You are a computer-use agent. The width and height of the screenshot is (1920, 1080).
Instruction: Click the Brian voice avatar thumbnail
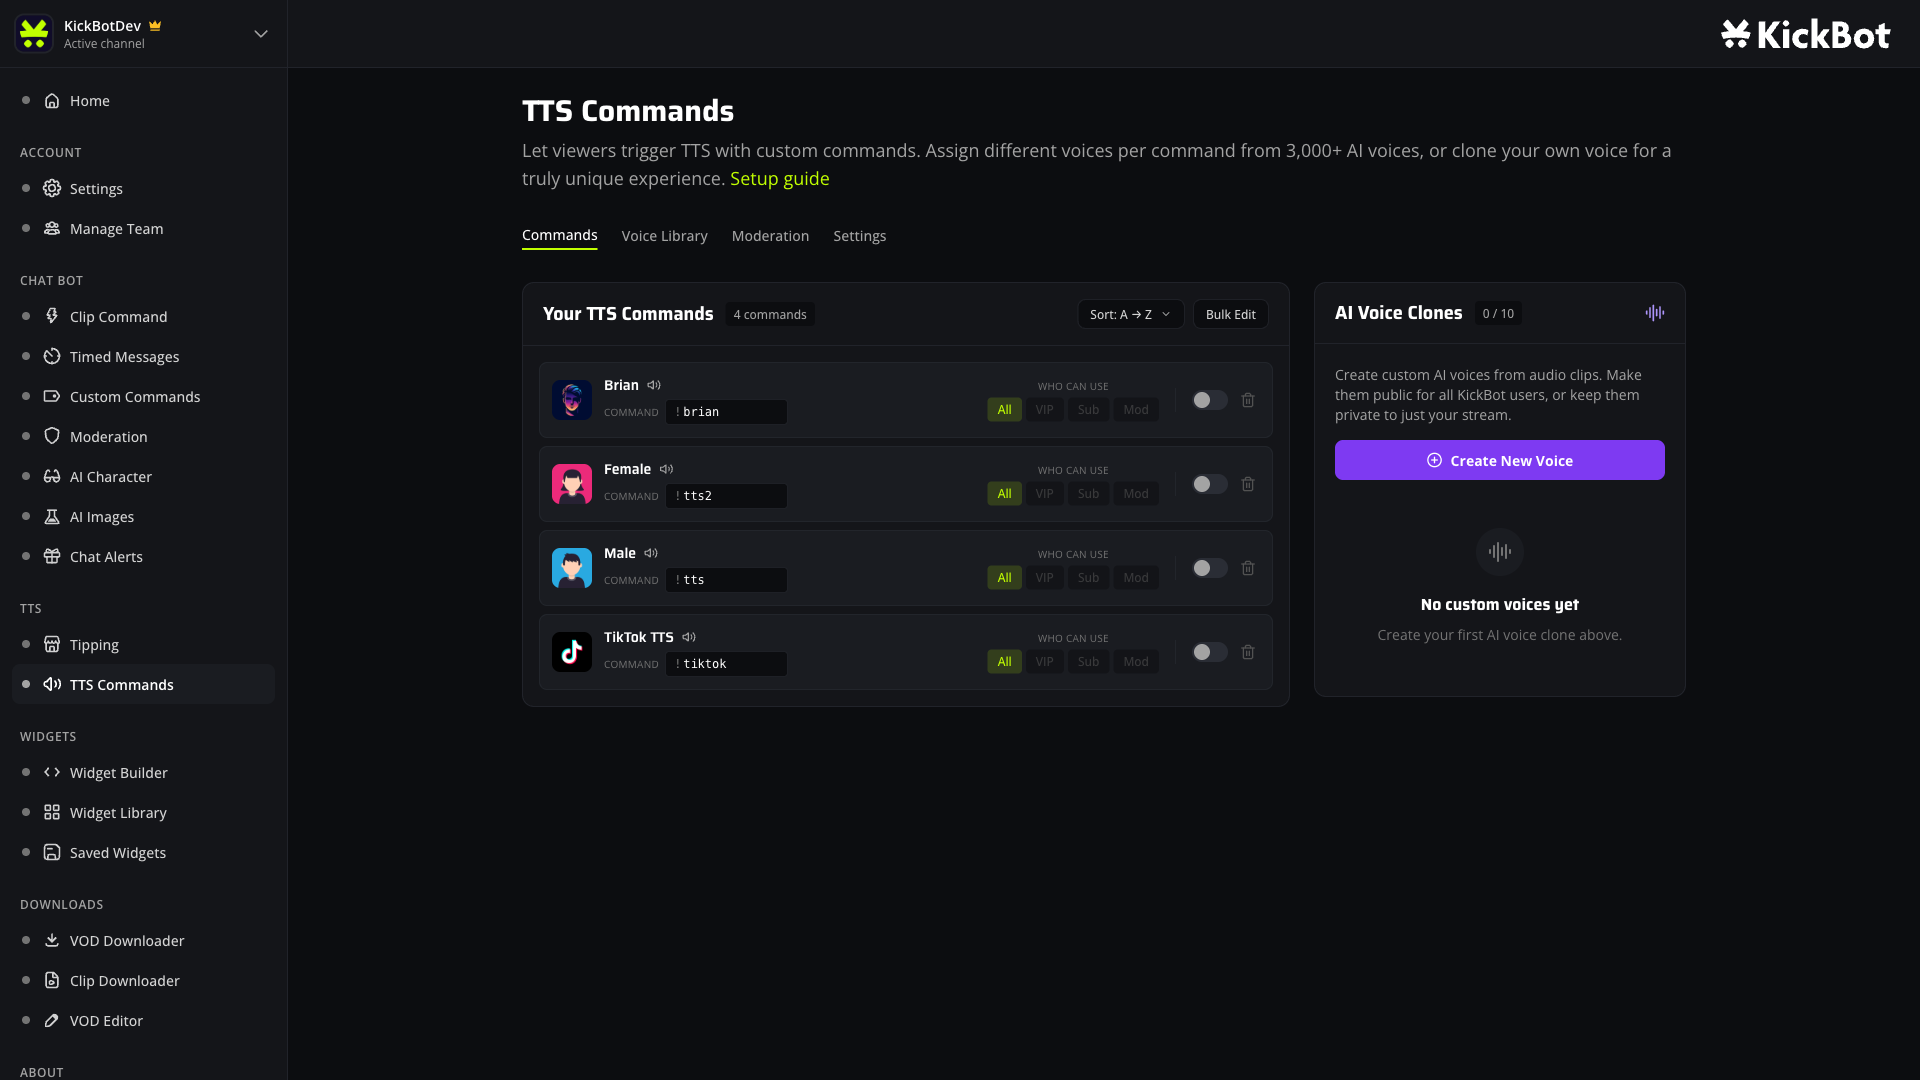(572, 400)
